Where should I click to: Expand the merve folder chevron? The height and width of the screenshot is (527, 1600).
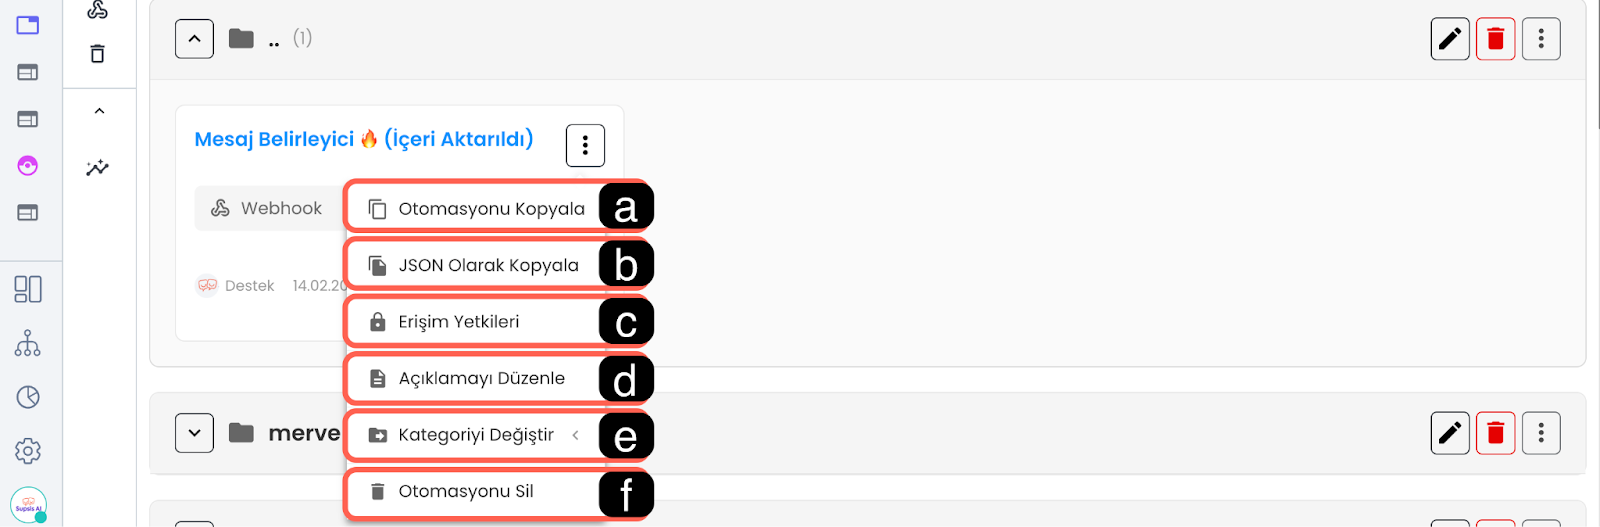click(x=194, y=433)
